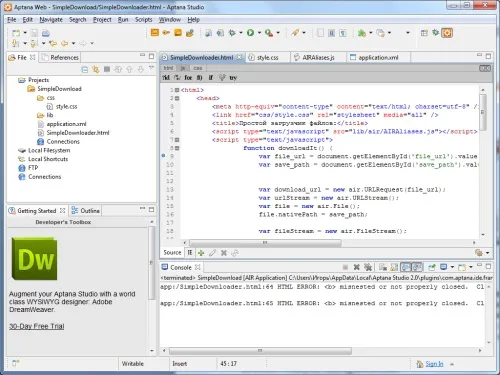
Task: Open the Scripts menu
Action: (x=143, y=20)
